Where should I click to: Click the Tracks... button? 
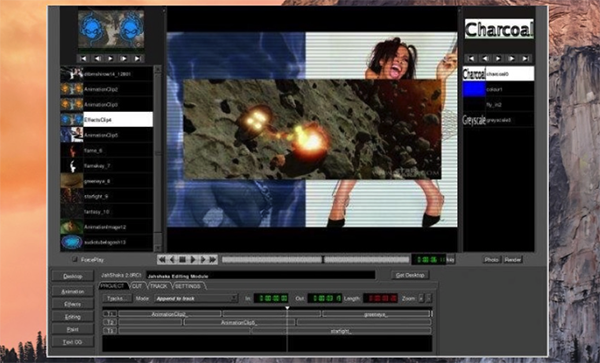tap(117, 298)
